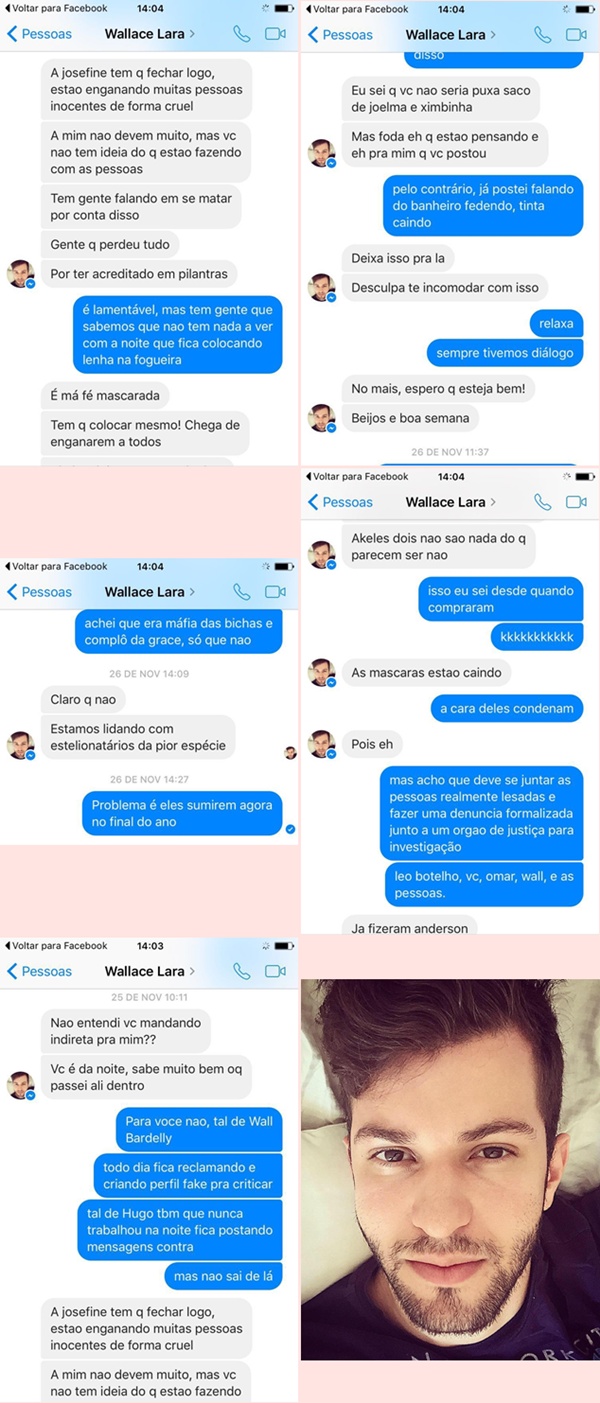Tap avatar beside 'Vc é da noite' message
Viewport: 600px width, 1403px height.
click(x=21, y=1085)
